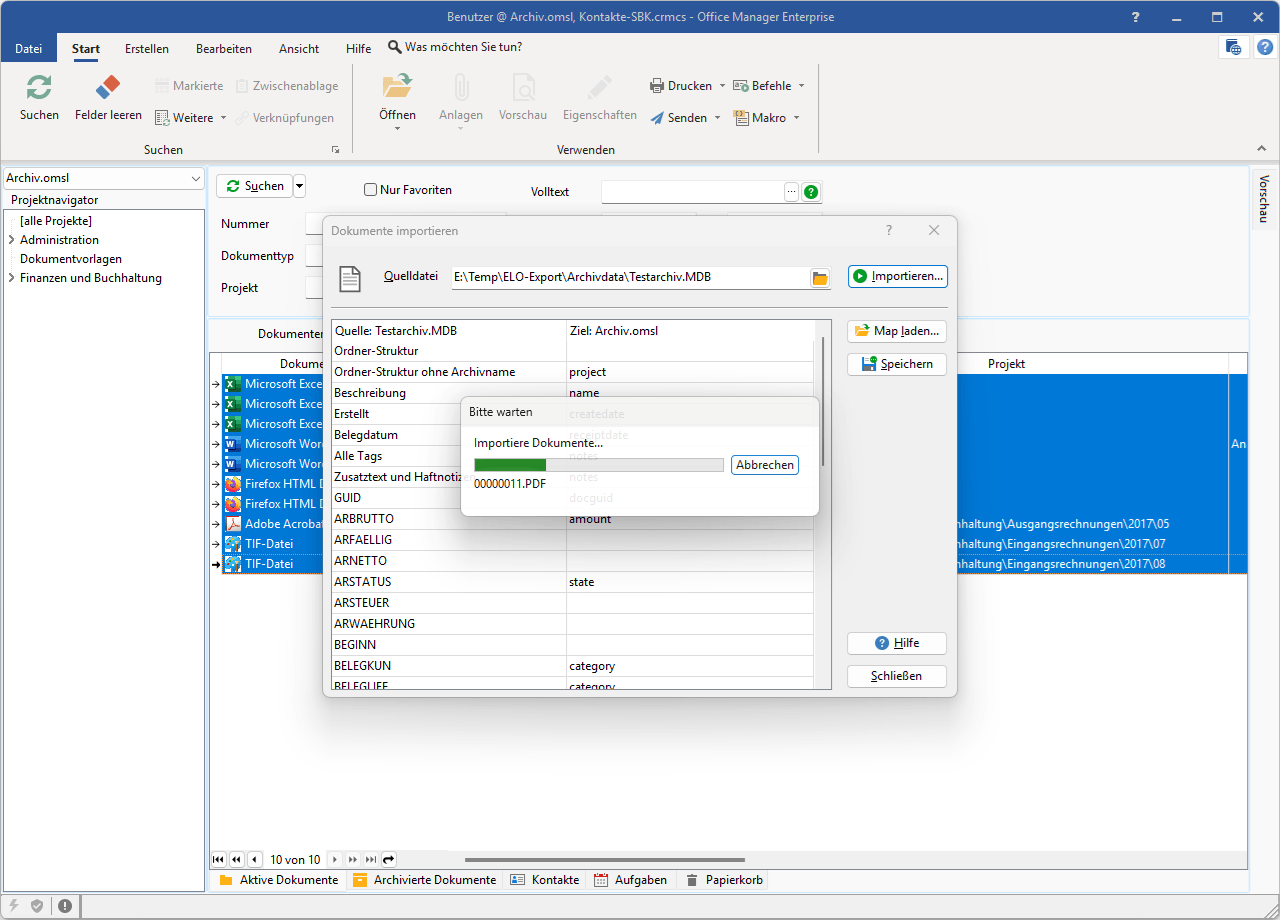Click the Speichern button in import dialog
This screenshot has height=920, width=1280.
(896, 364)
